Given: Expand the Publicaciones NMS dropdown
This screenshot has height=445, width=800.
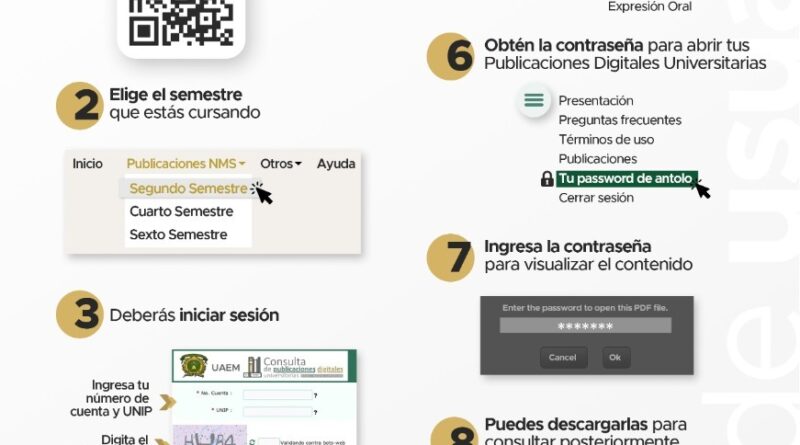Looking at the screenshot, I should tap(186, 164).
